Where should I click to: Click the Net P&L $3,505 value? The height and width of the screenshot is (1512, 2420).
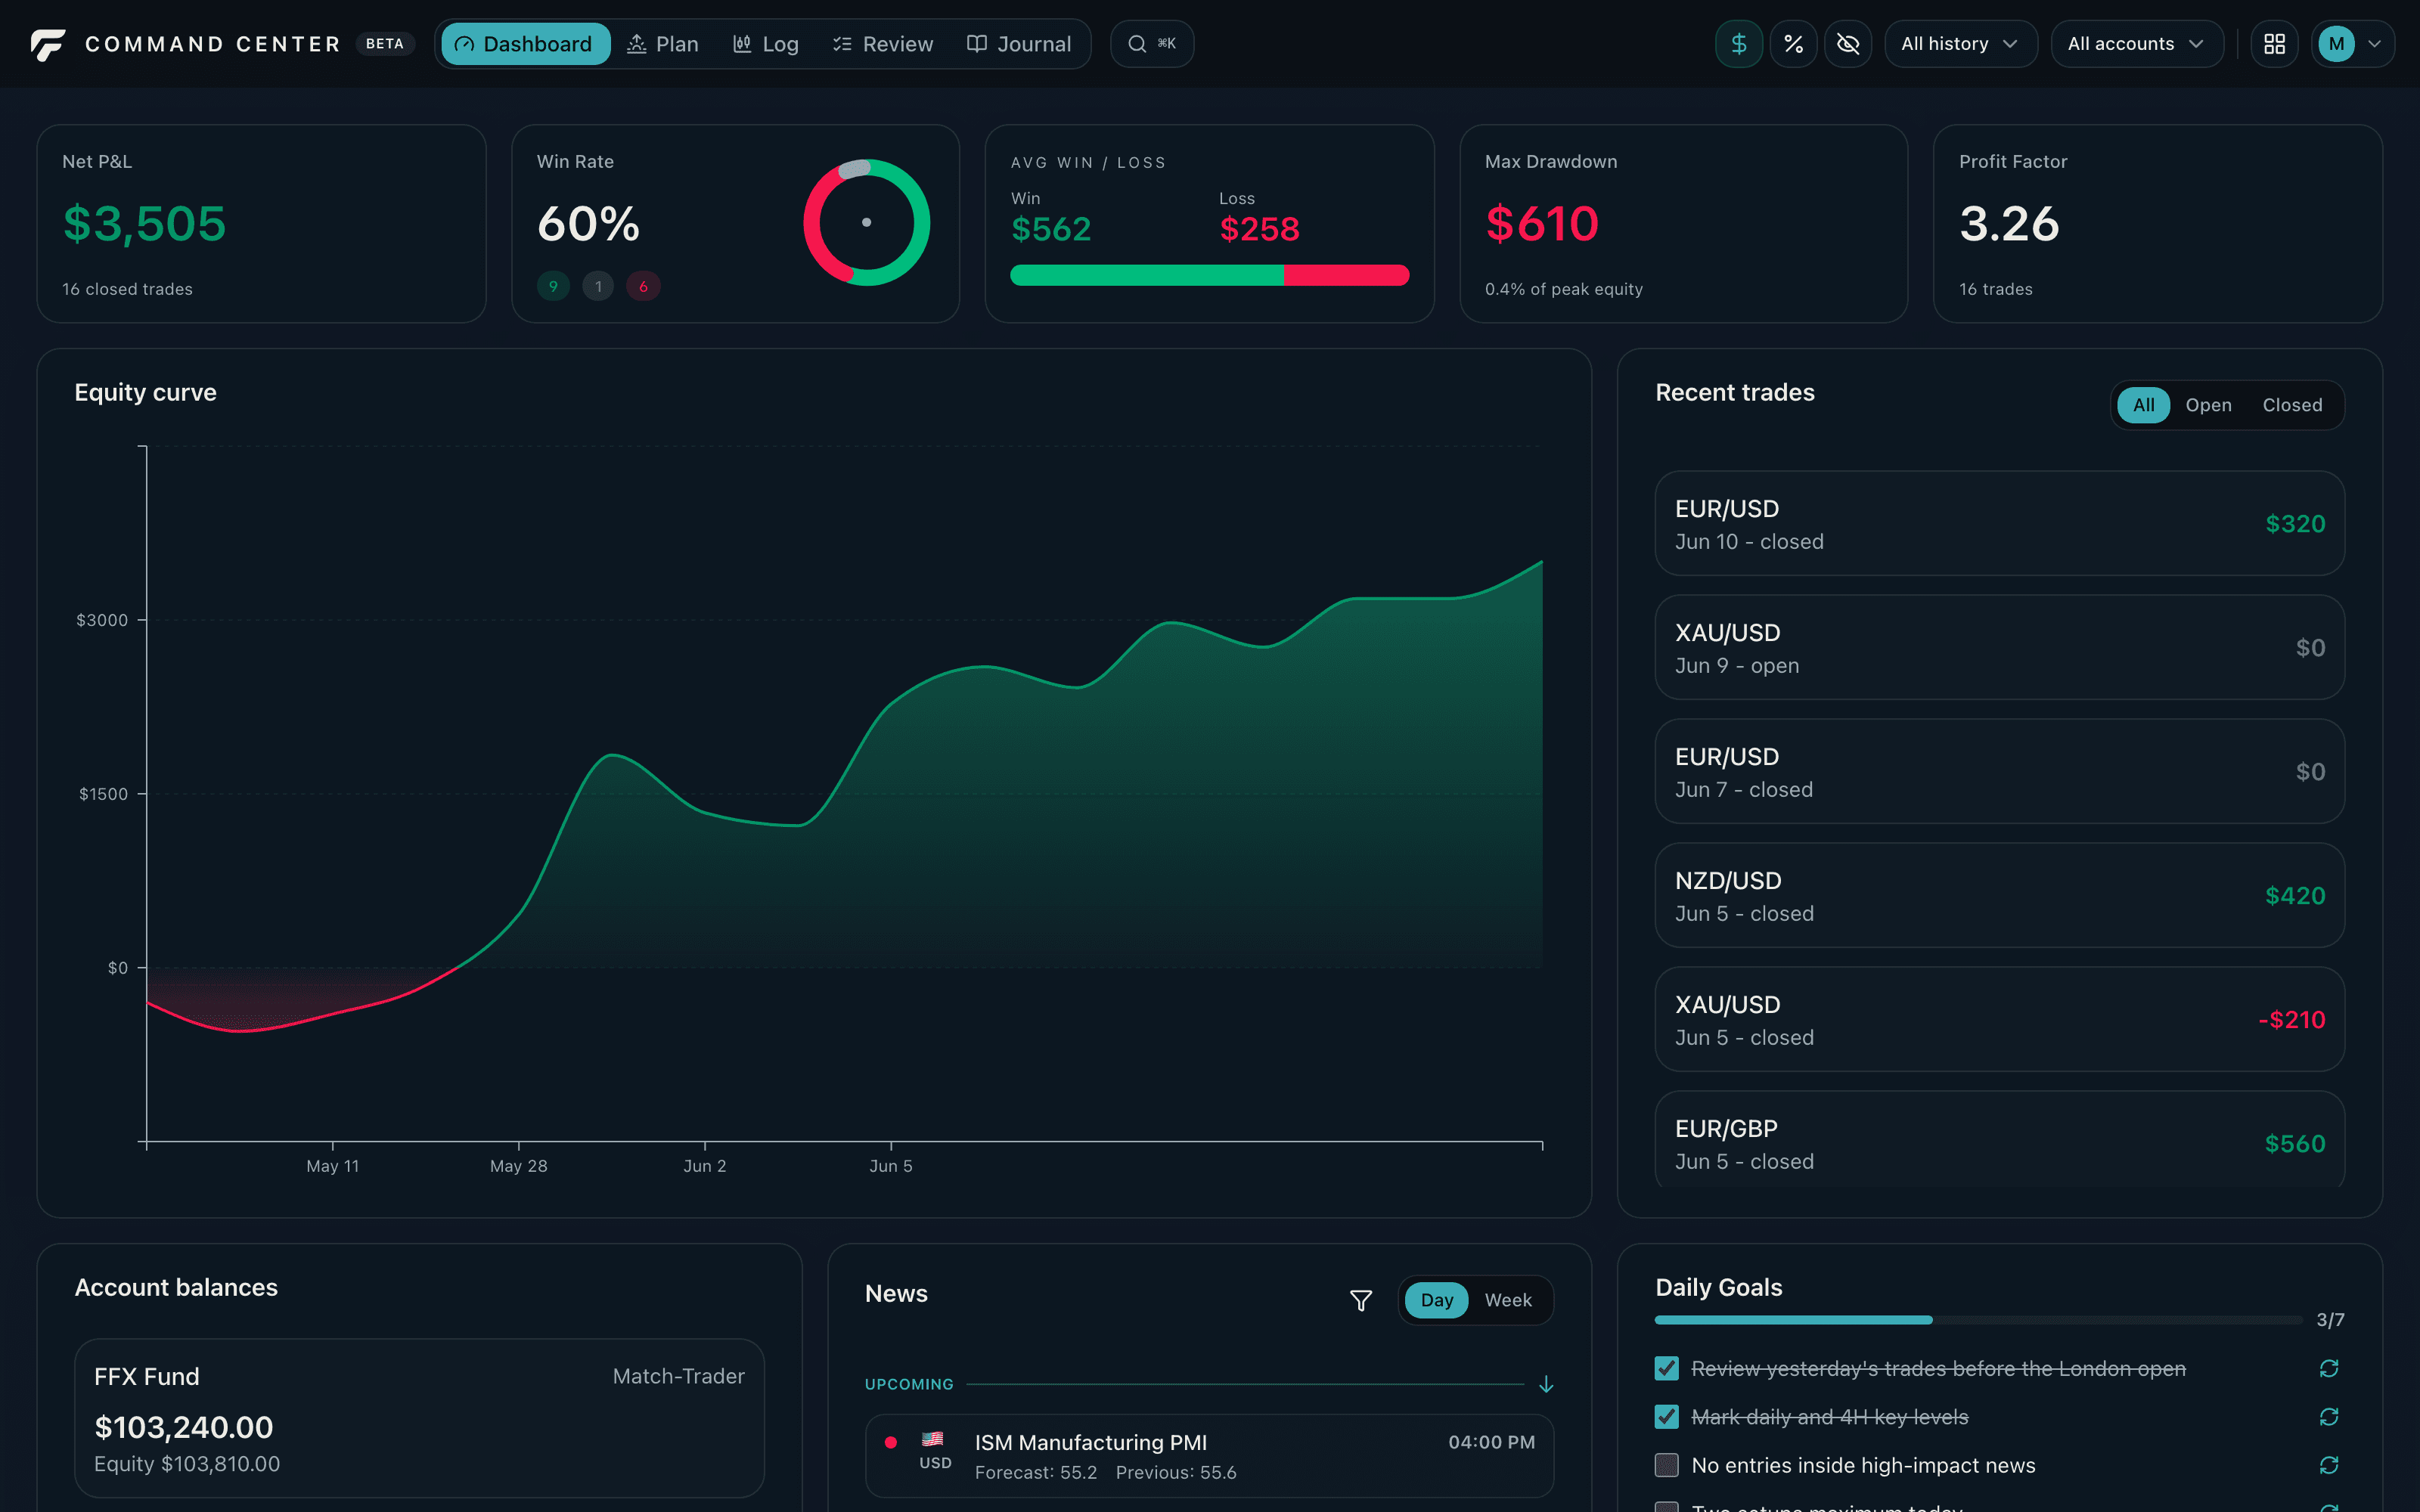pyautogui.click(x=145, y=223)
